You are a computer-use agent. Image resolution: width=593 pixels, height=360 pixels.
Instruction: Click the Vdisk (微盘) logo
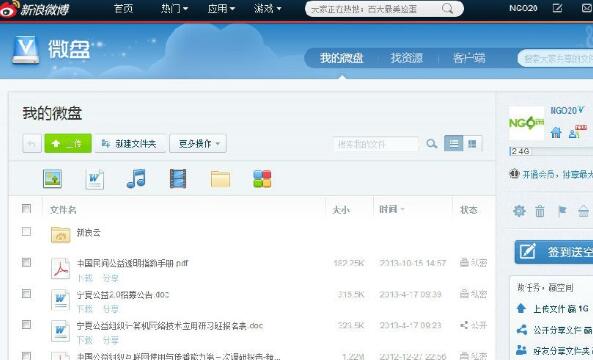(x=51, y=49)
